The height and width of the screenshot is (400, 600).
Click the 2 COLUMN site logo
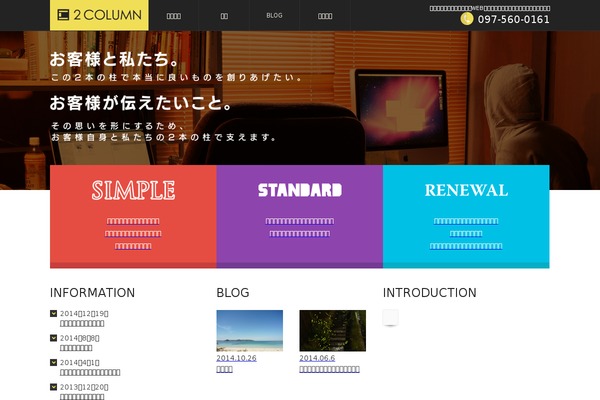(x=99, y=15)
